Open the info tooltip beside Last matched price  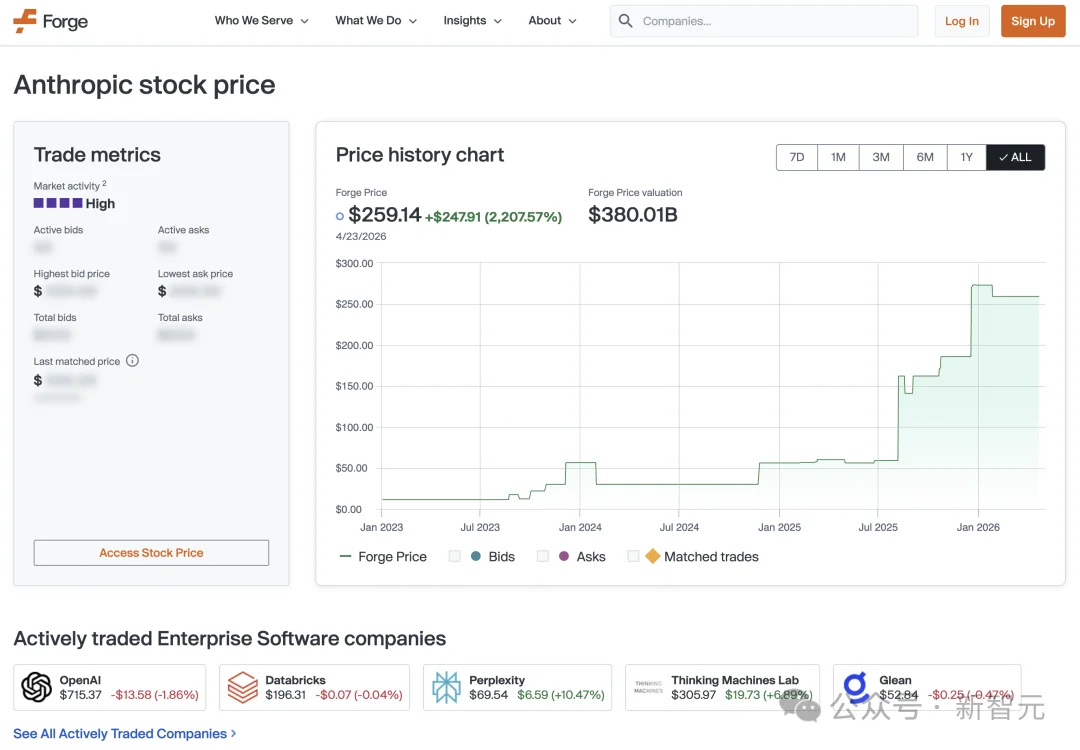pos(132,361)
